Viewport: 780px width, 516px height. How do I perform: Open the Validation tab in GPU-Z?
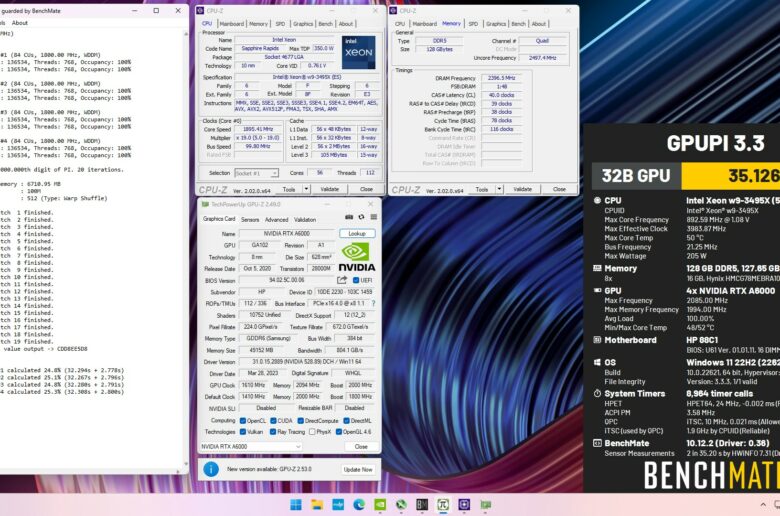305,219
